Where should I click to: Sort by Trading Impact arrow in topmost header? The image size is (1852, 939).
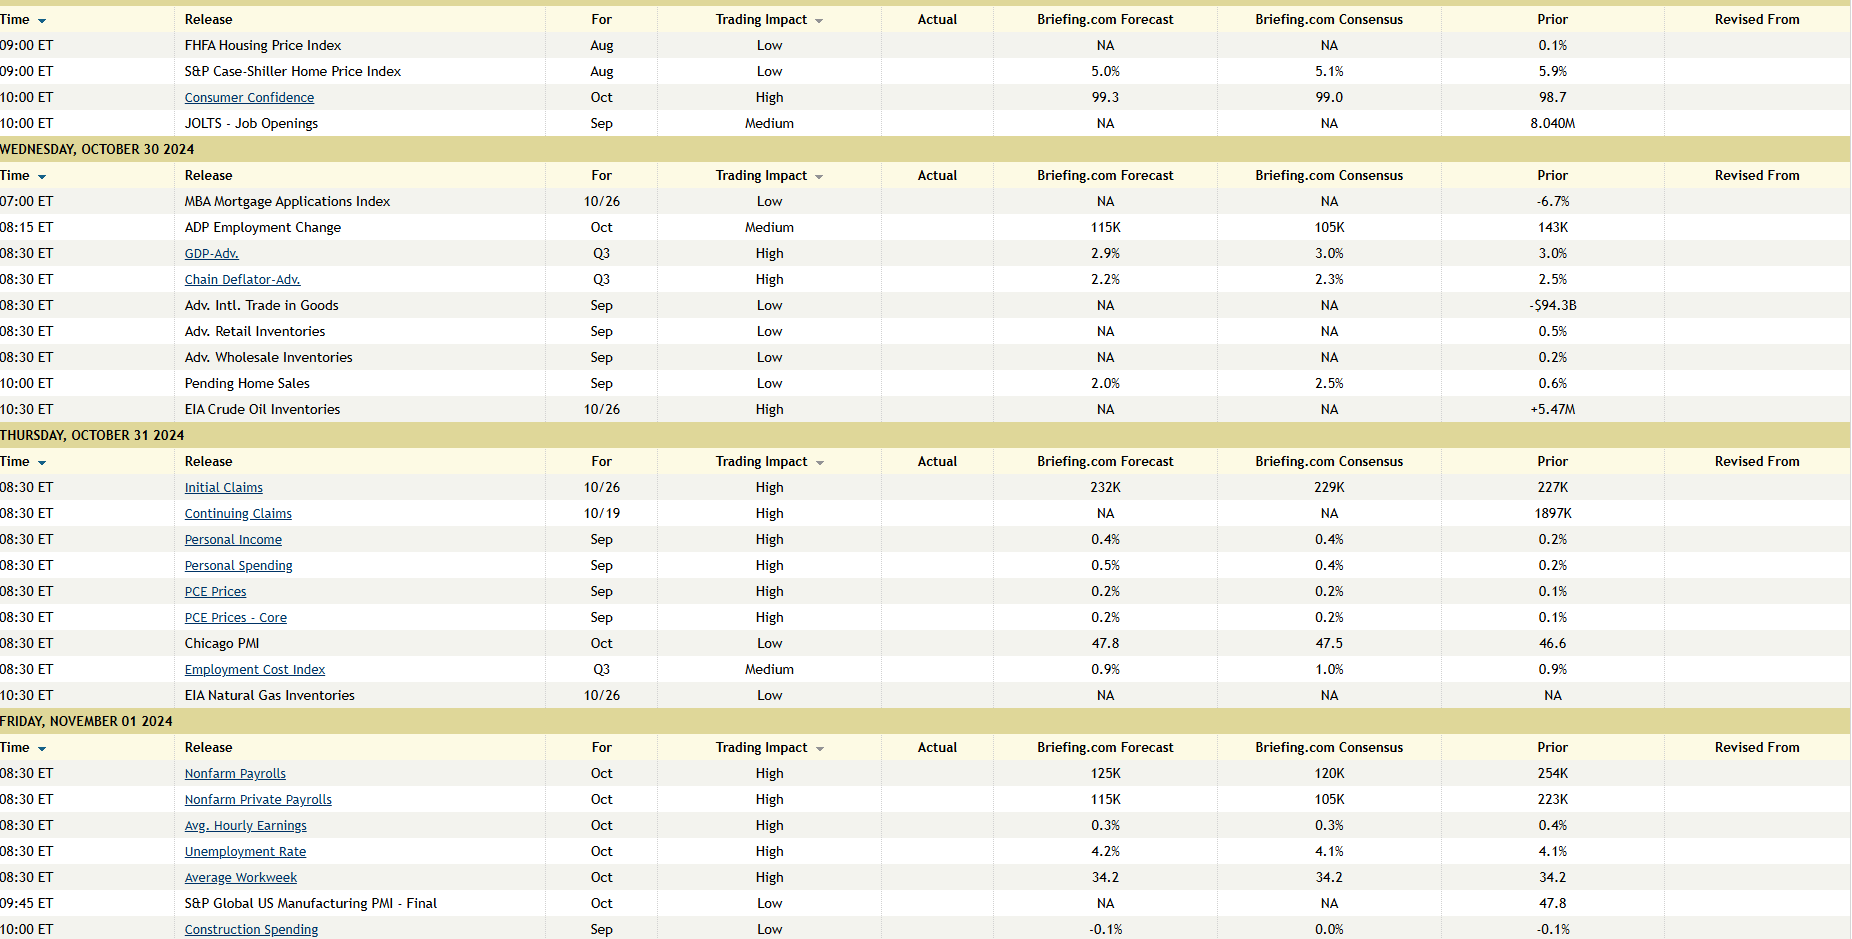click(x=819, y=21)
